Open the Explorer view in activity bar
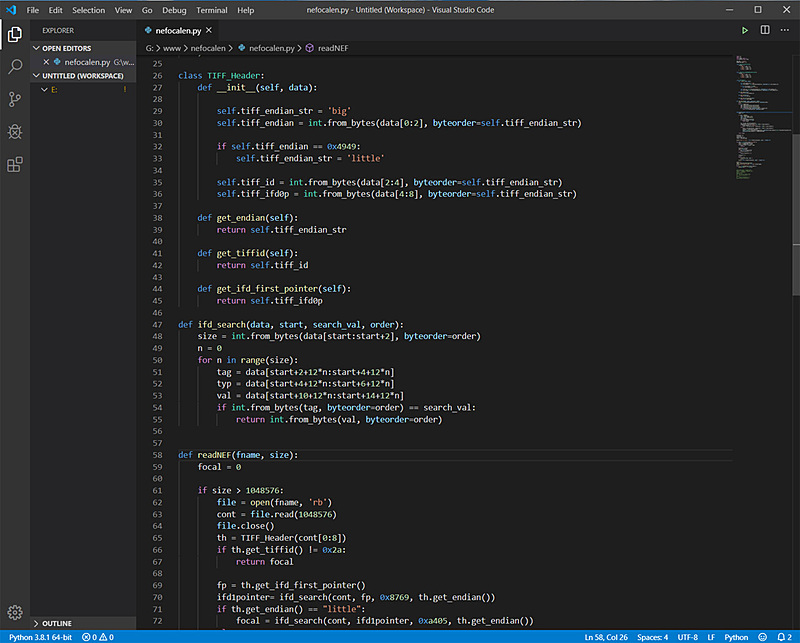 (x=15, y=35)
